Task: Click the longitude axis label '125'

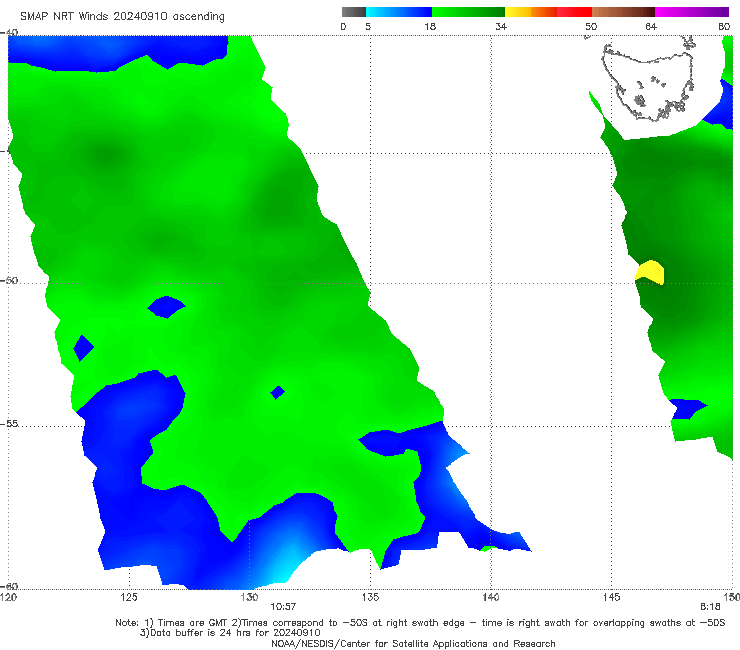Action: [x=129, y=598]
